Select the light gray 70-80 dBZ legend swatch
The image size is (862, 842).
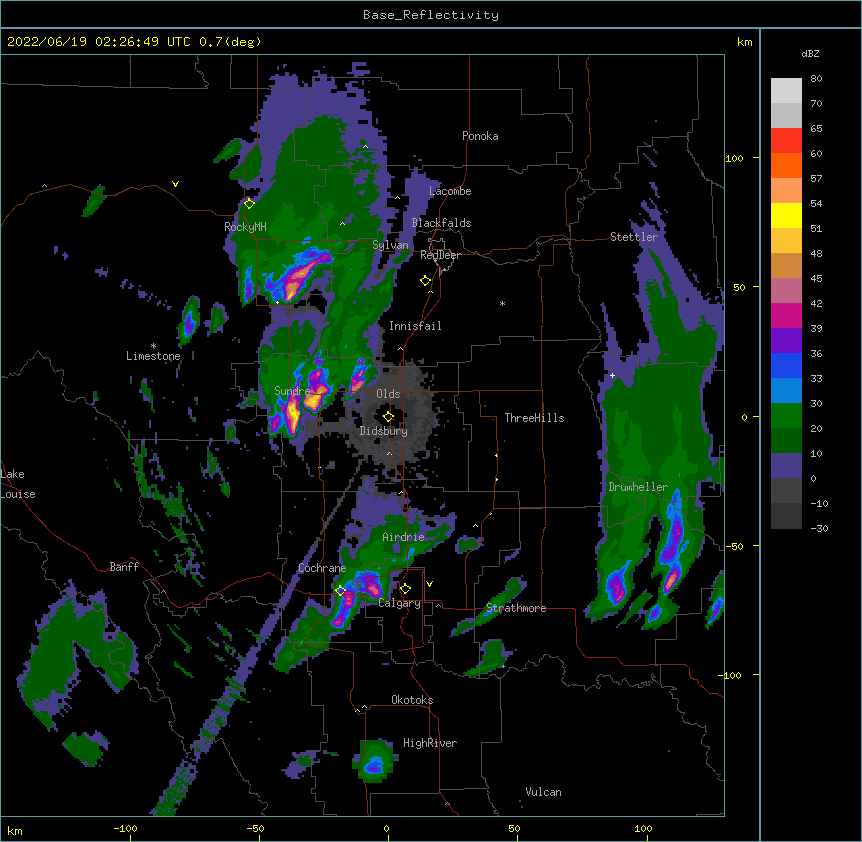coord(786,91)
